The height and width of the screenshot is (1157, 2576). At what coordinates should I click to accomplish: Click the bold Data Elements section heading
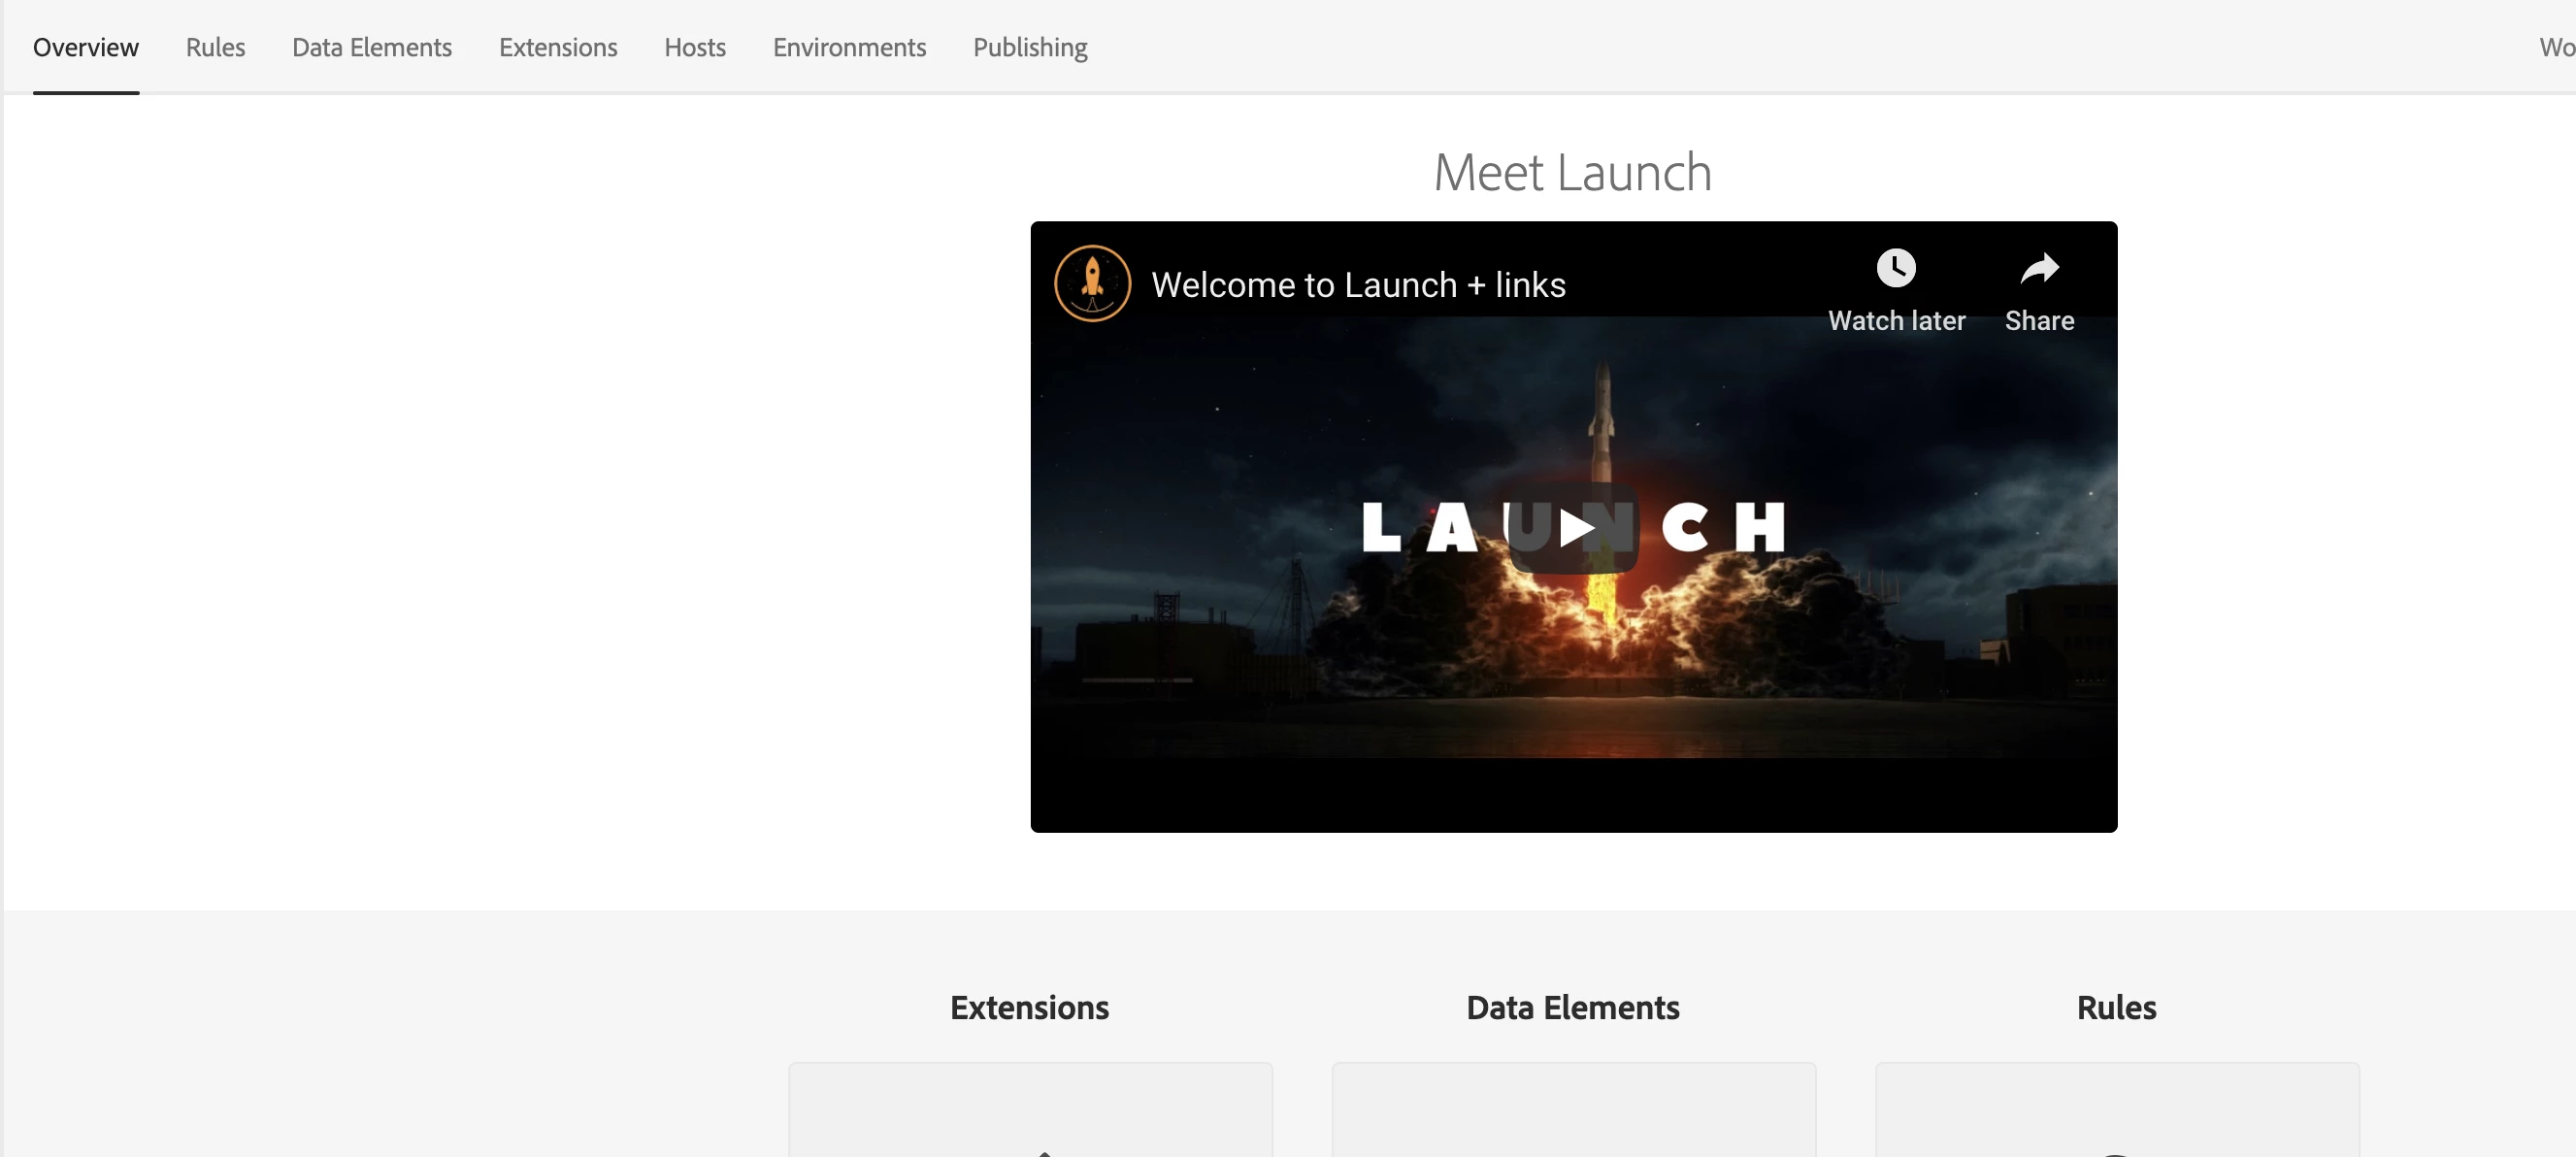(1572, 1007)
